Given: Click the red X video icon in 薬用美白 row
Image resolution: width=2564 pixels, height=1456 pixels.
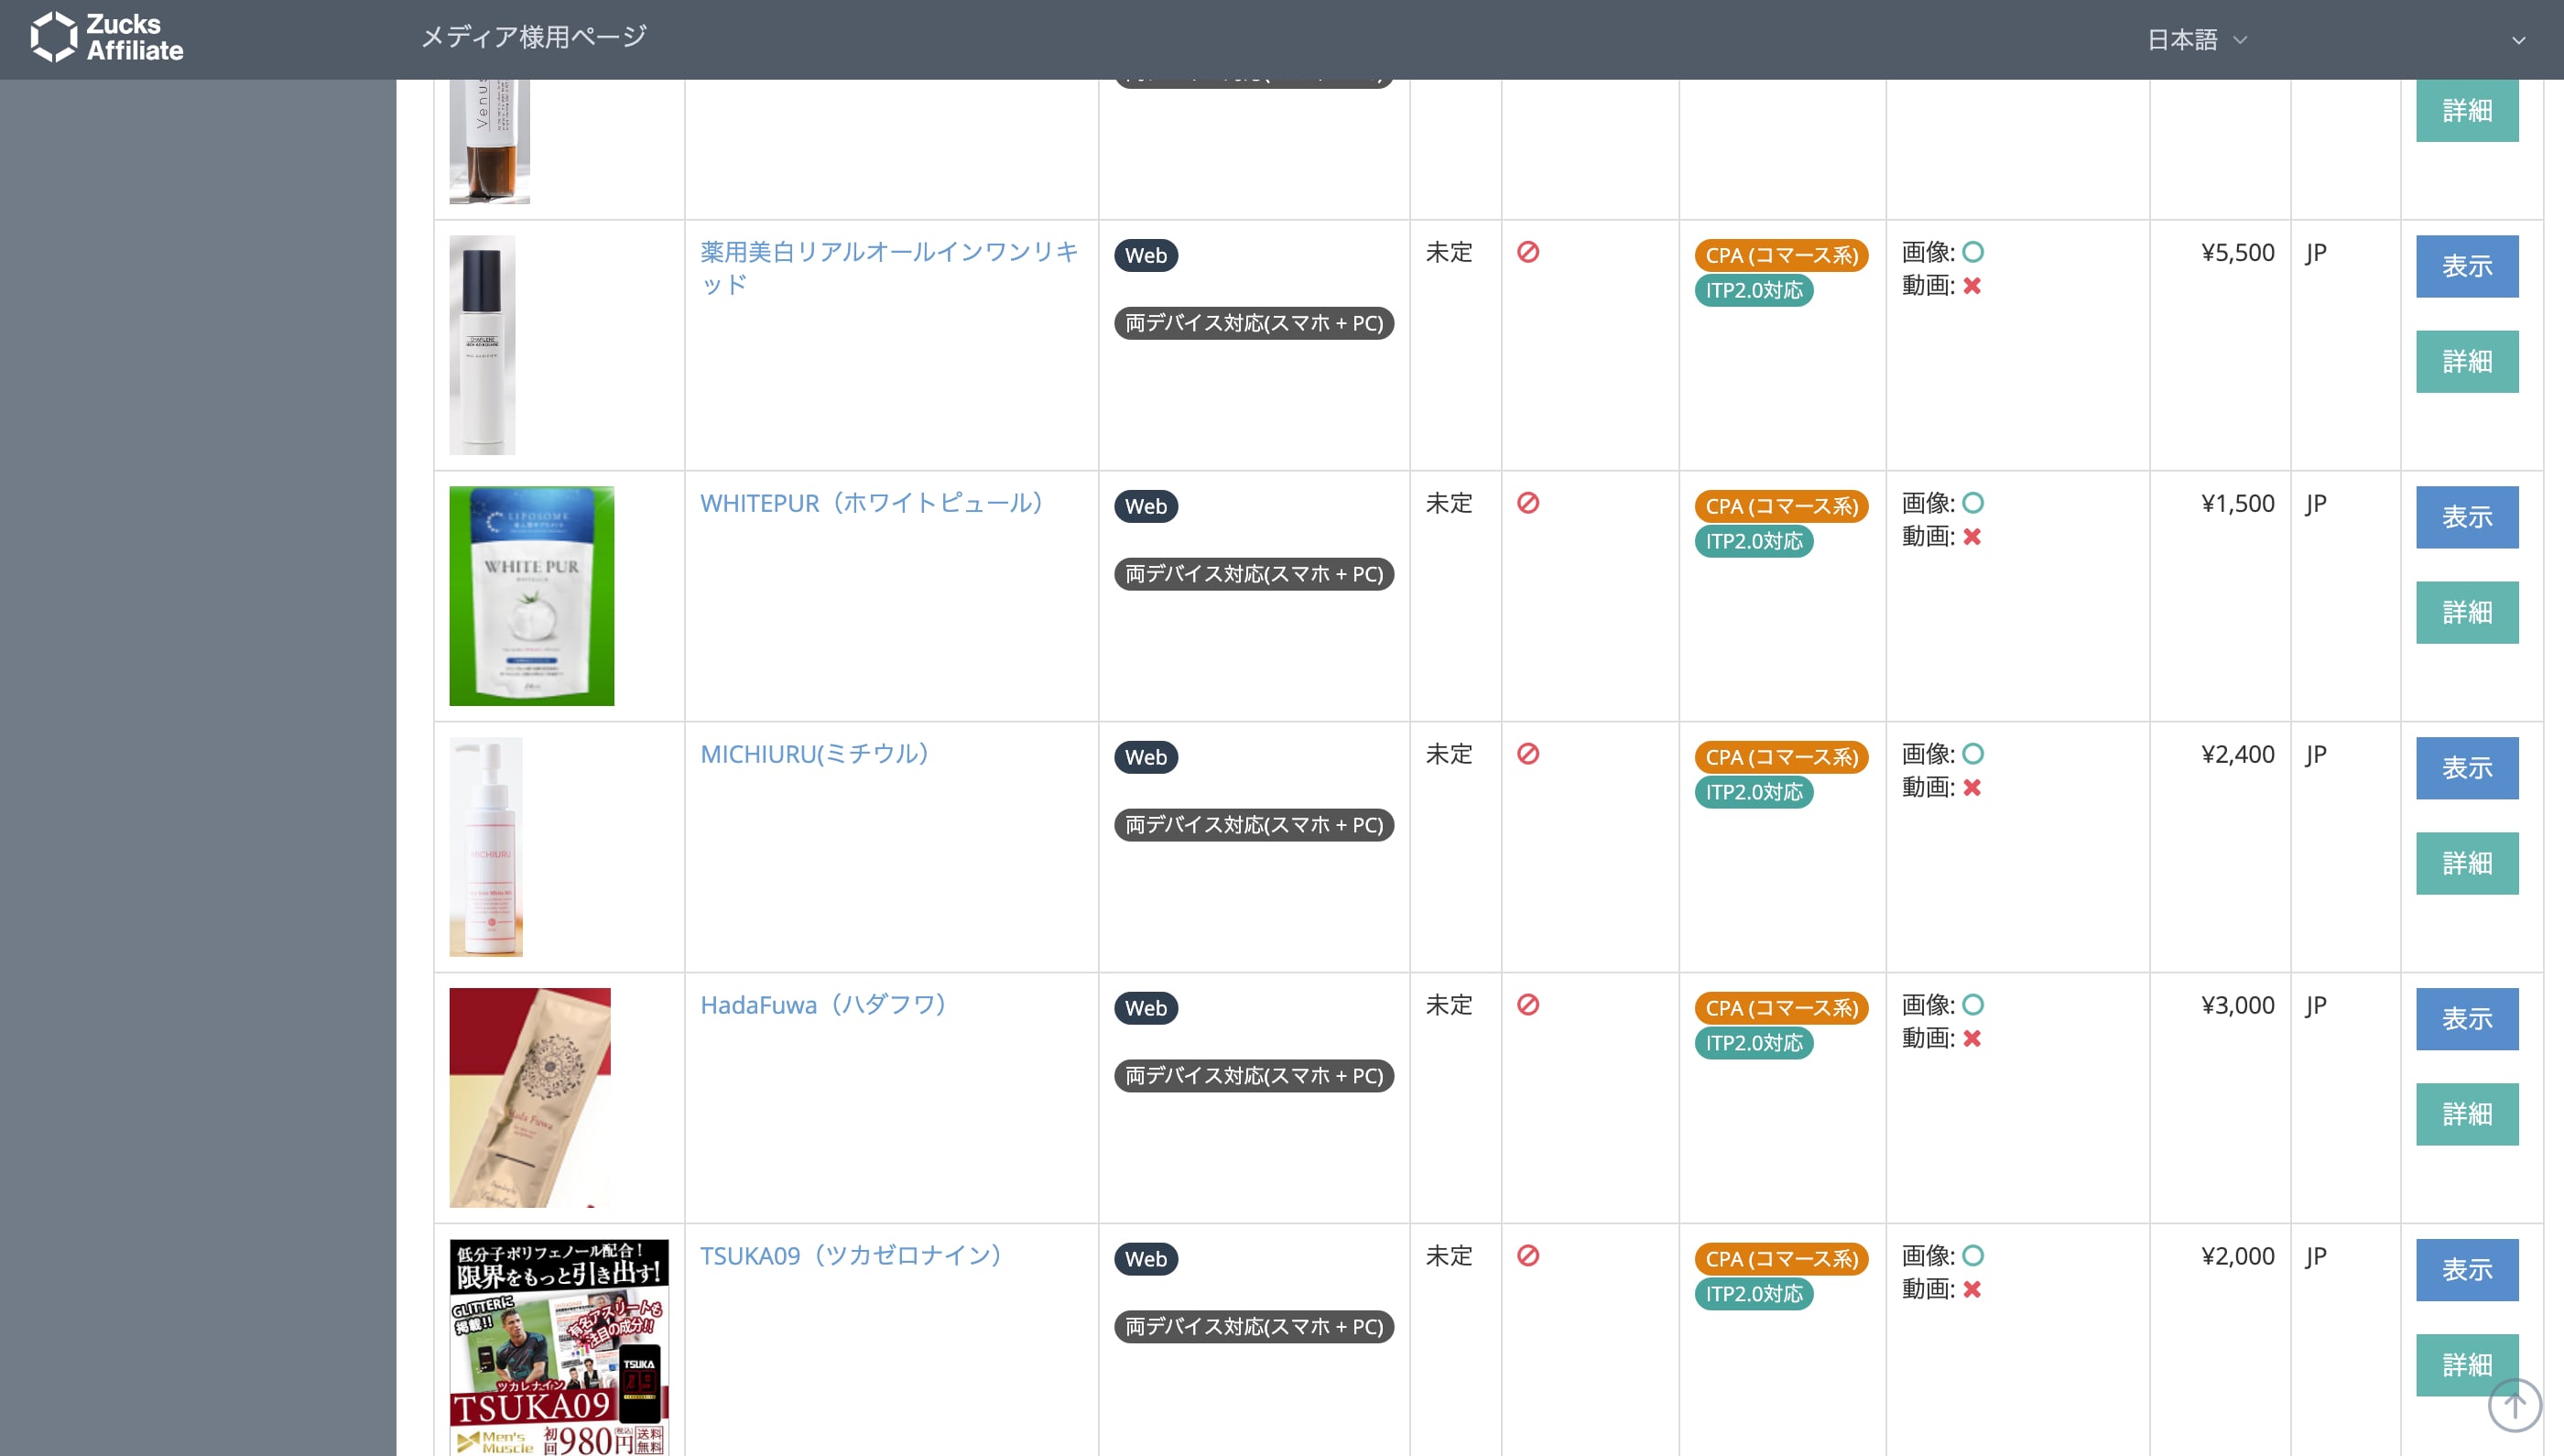Looking at the screenshot, I should (1972, 287).
